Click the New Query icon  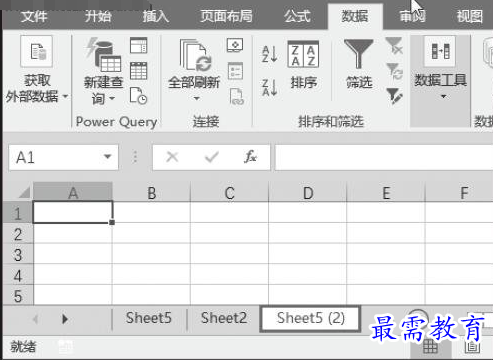[x=104, y=56]
